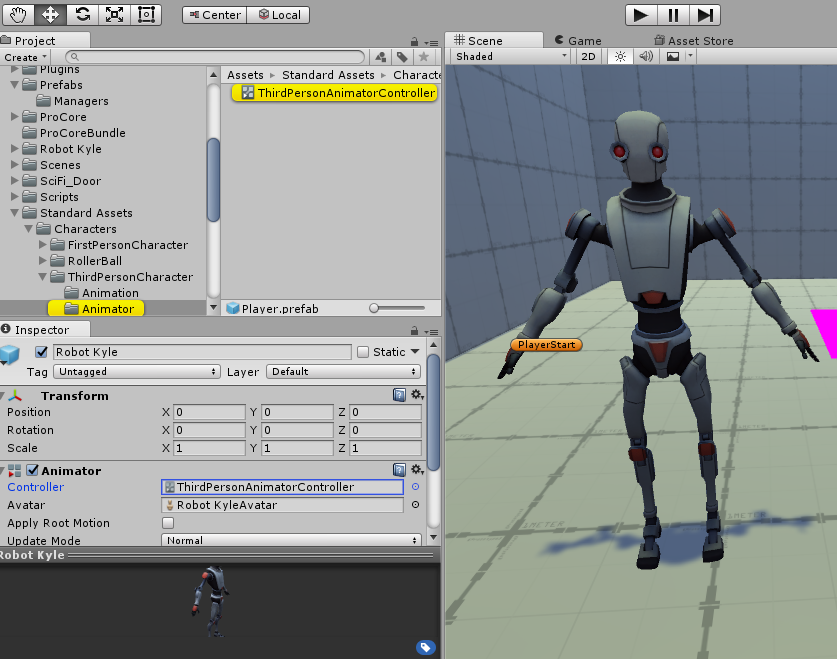Click the Project search field
The width and height of the screenshot is (837, 659).
(215, 57)
